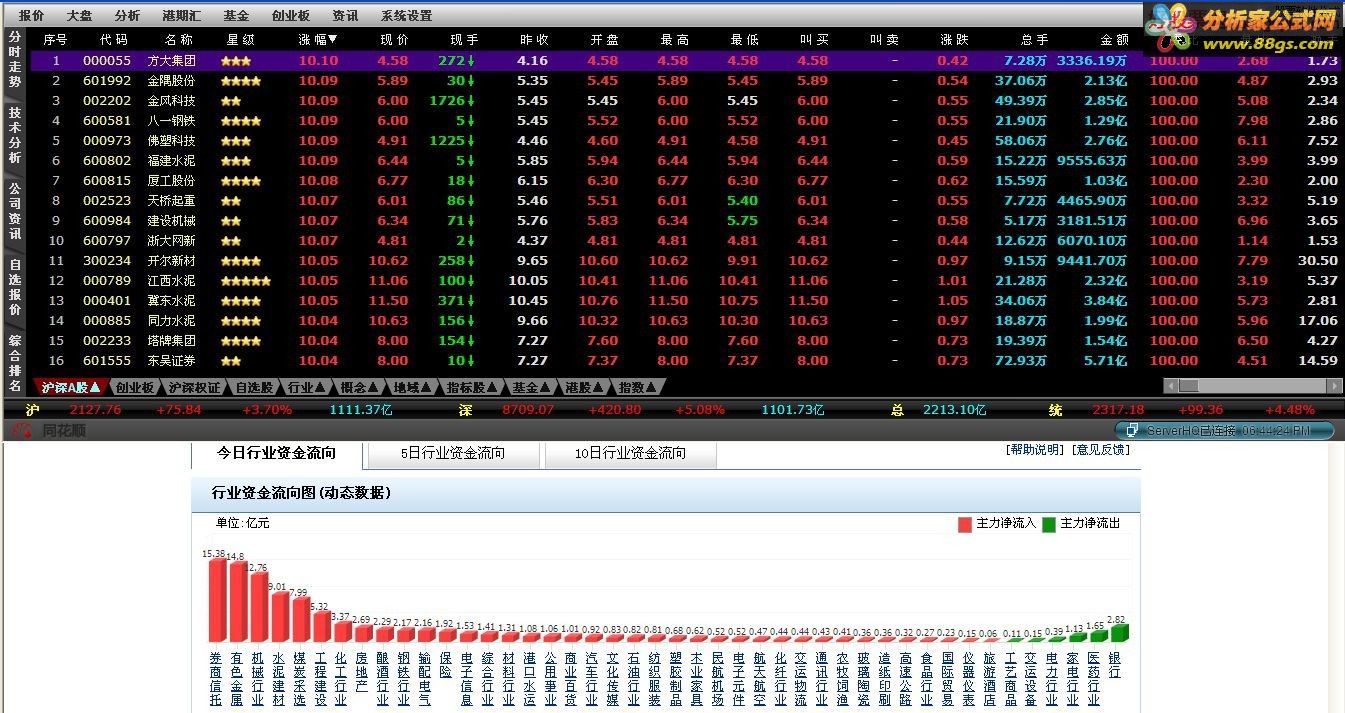
Task: Expand the 指数 tab dropdown
Action: point(651,387)
